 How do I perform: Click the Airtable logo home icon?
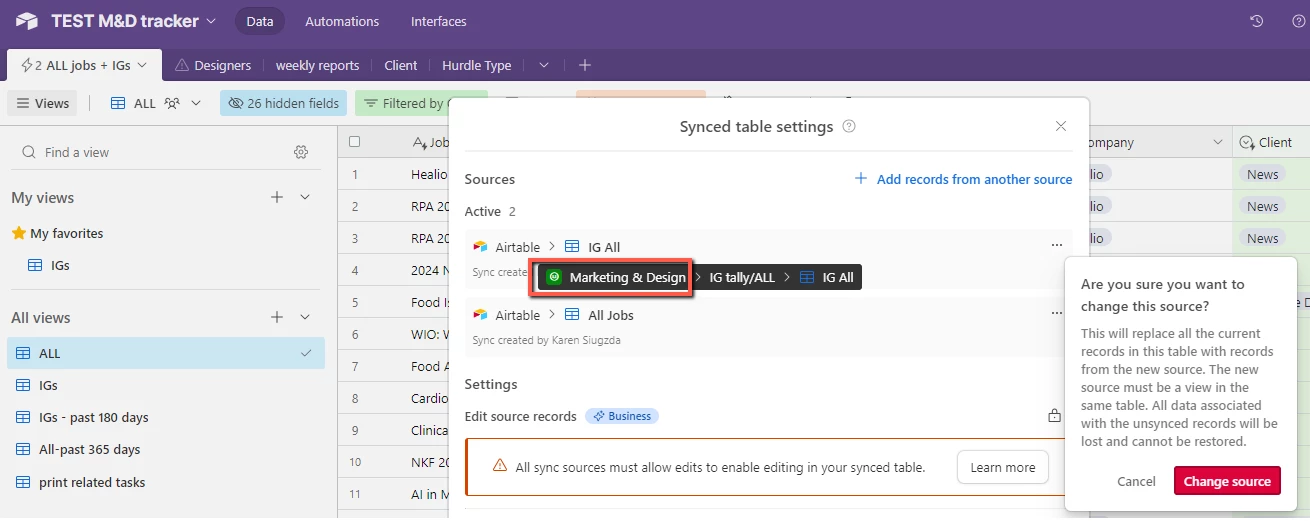(x=27, y=21)
